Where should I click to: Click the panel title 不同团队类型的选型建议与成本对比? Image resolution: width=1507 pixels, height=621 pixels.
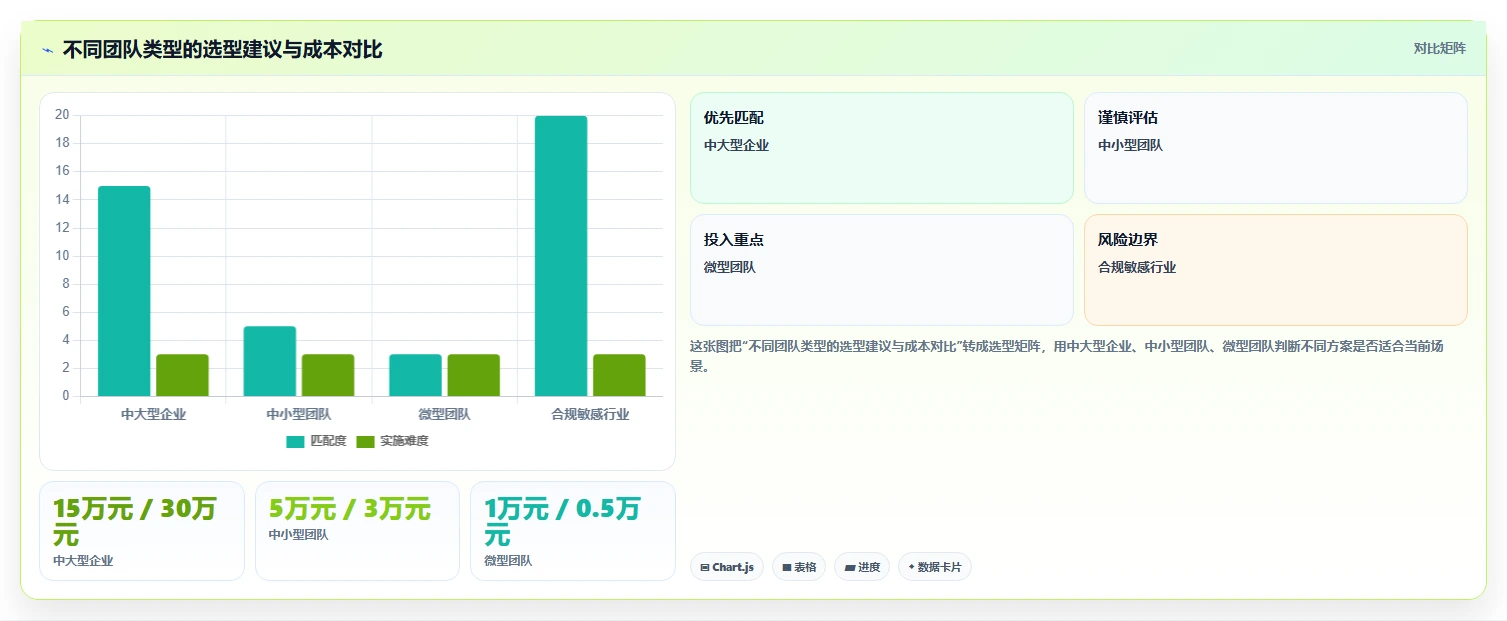pos(222,50)
